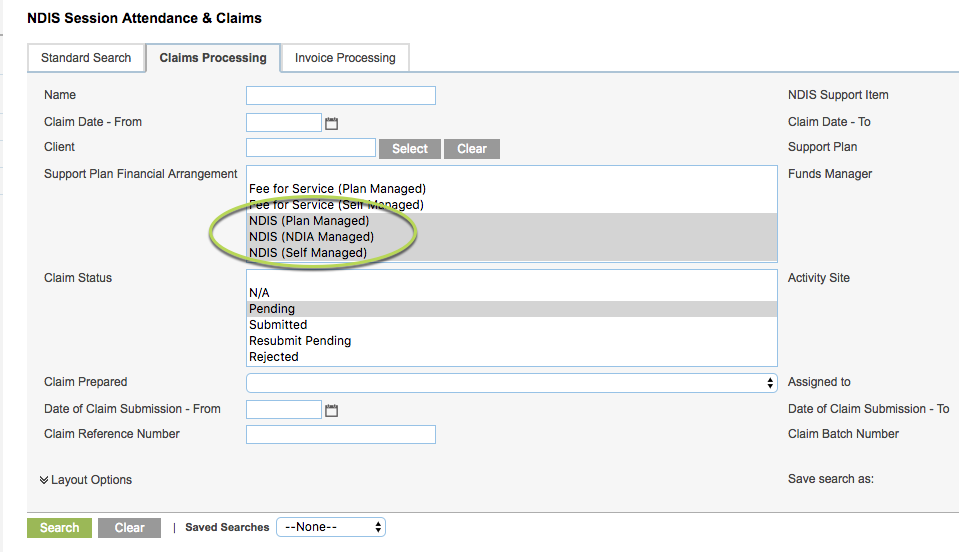Select Fee for Service (Self Managed) option
This screenshot has width=959, height=552.
click(x=512, y=205)
